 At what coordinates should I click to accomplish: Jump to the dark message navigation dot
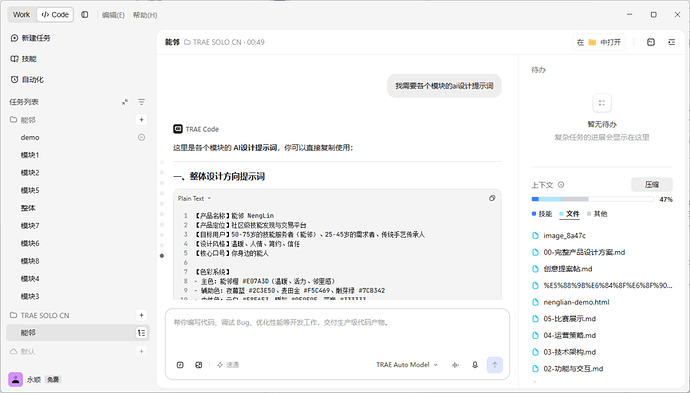162,256
